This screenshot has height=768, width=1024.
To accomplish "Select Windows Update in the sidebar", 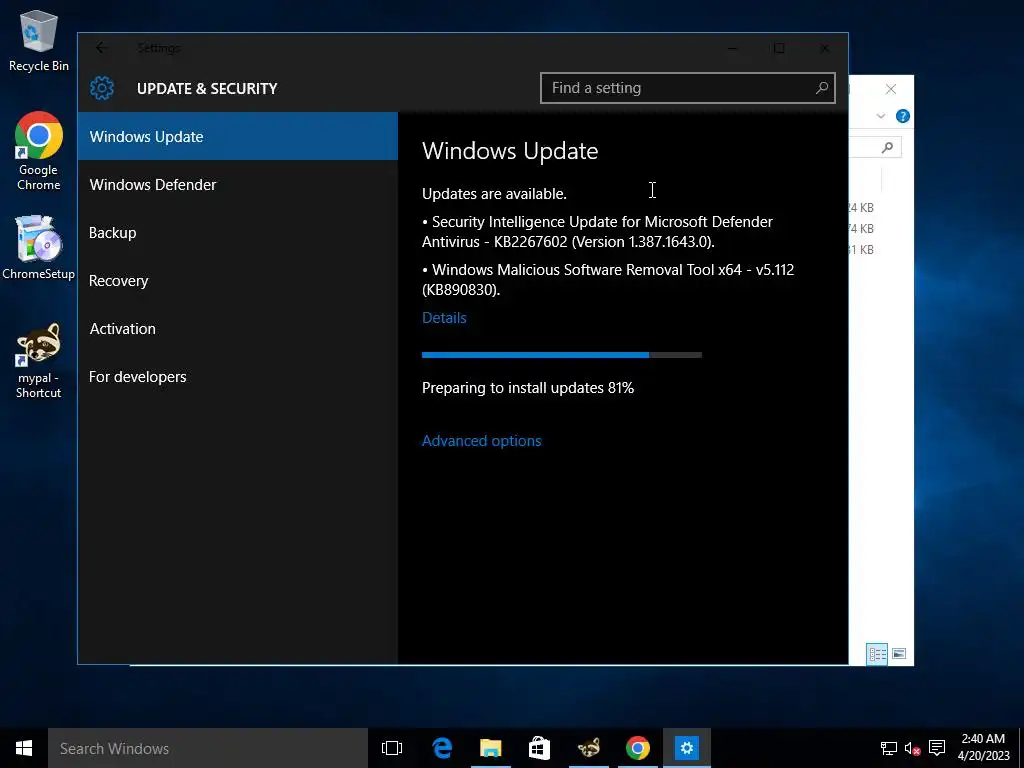I will click(x=238, y=136).
